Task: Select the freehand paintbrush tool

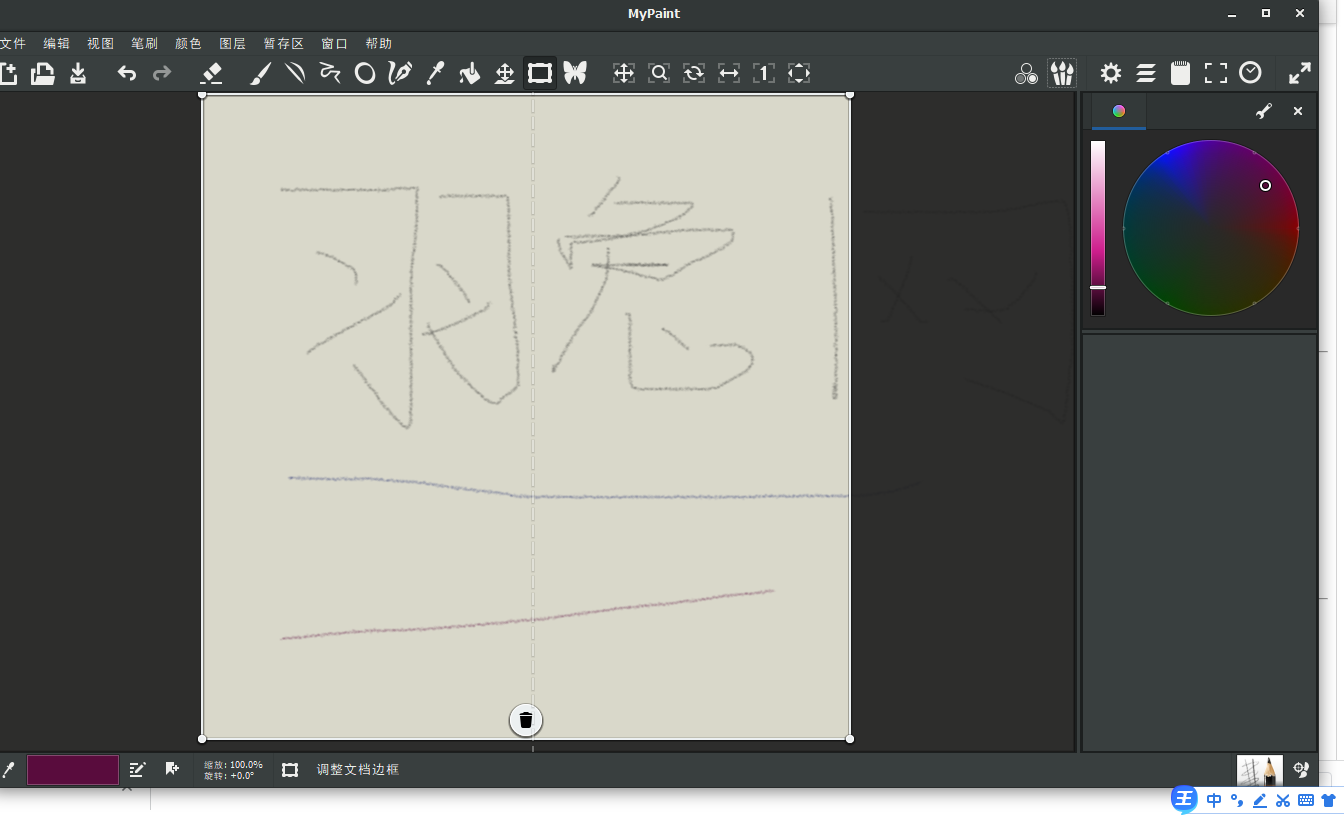Action: click(x=260, y=73)
